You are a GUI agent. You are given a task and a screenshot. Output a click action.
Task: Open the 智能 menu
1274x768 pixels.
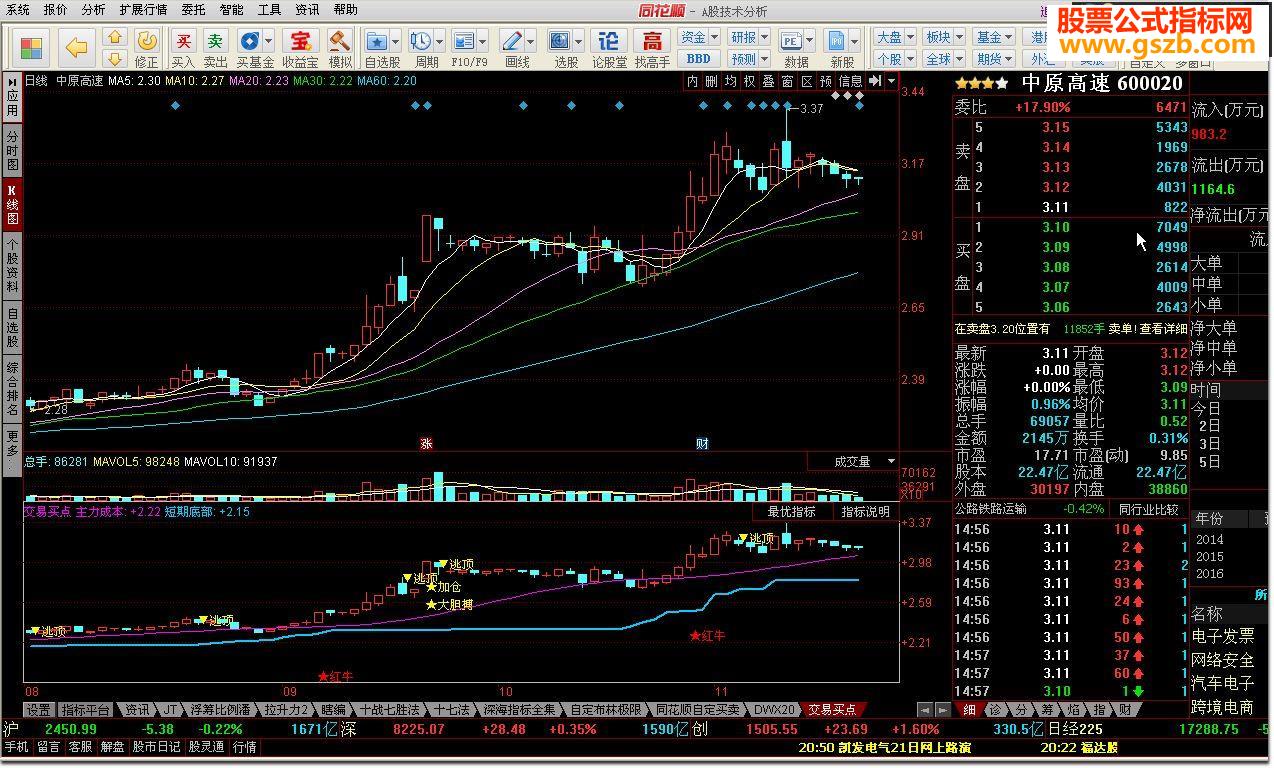coord(231,10)
